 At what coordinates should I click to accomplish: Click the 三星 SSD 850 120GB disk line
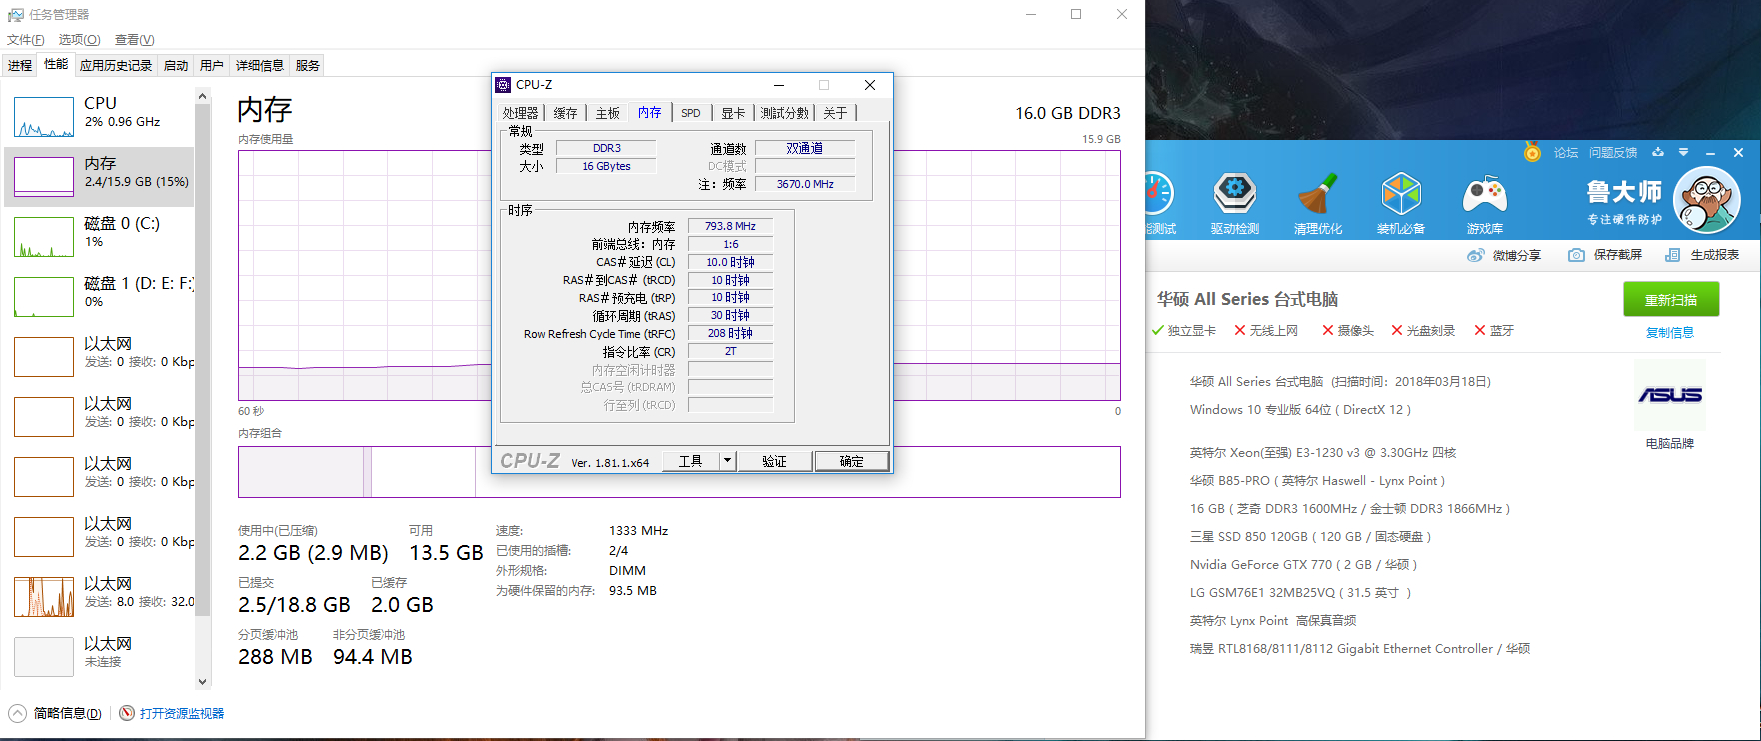[x=1311, y=537]
